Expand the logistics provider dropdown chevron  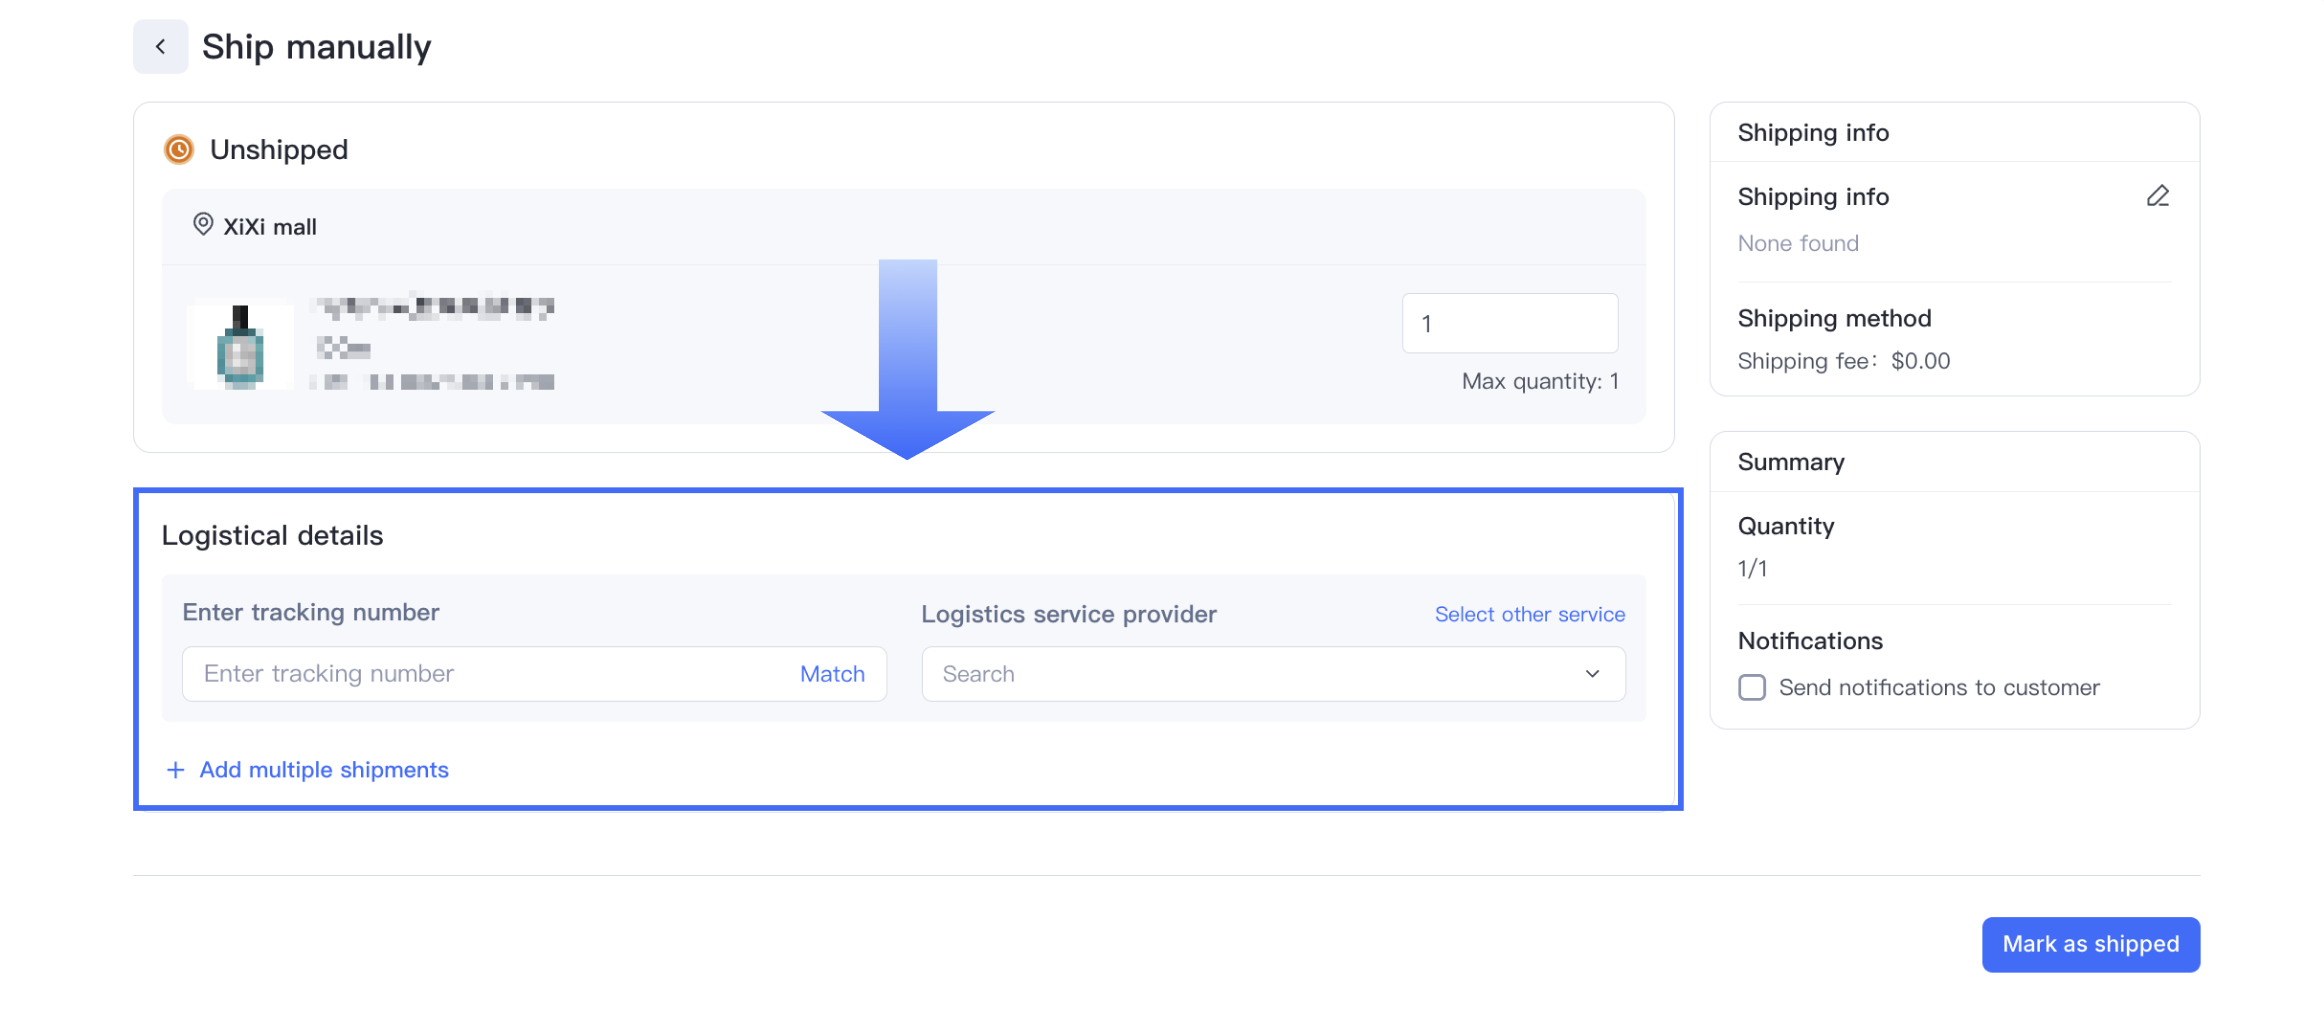1592,674
